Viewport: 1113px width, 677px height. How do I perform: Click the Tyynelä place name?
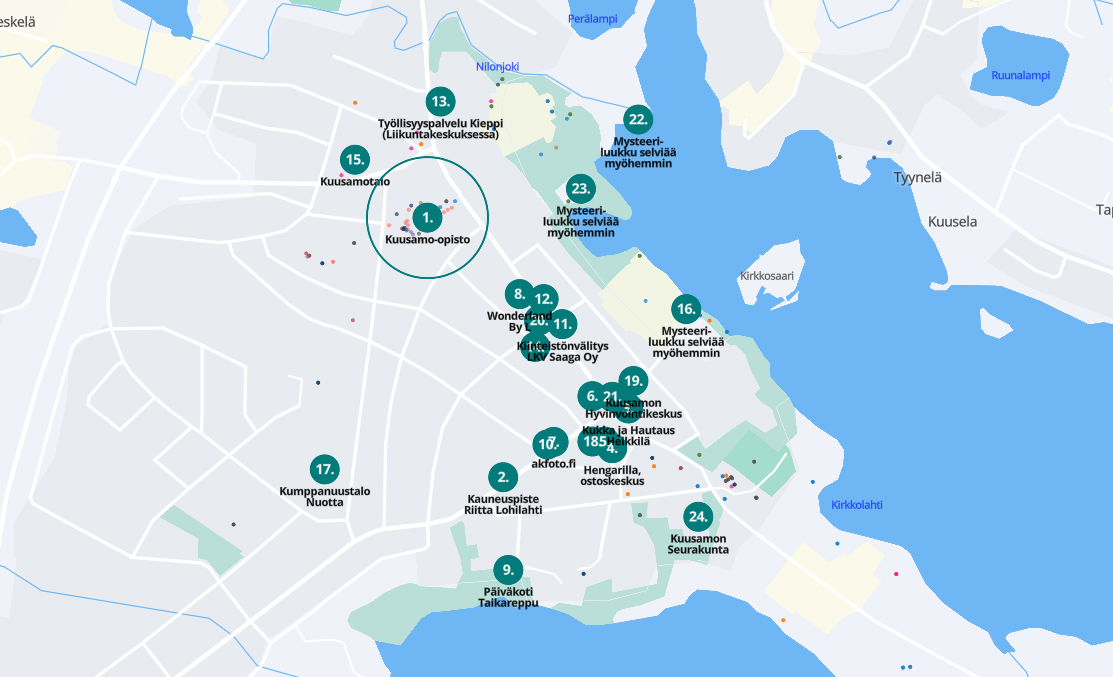pos(917,177)
